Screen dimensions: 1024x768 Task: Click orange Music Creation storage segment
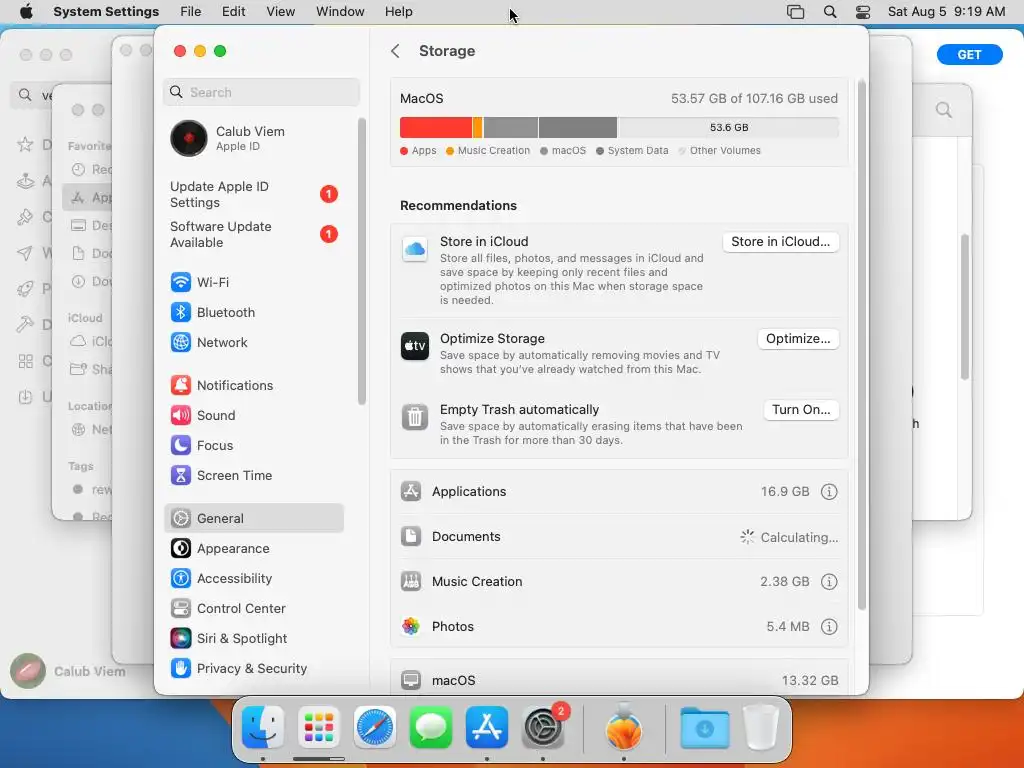477,128
